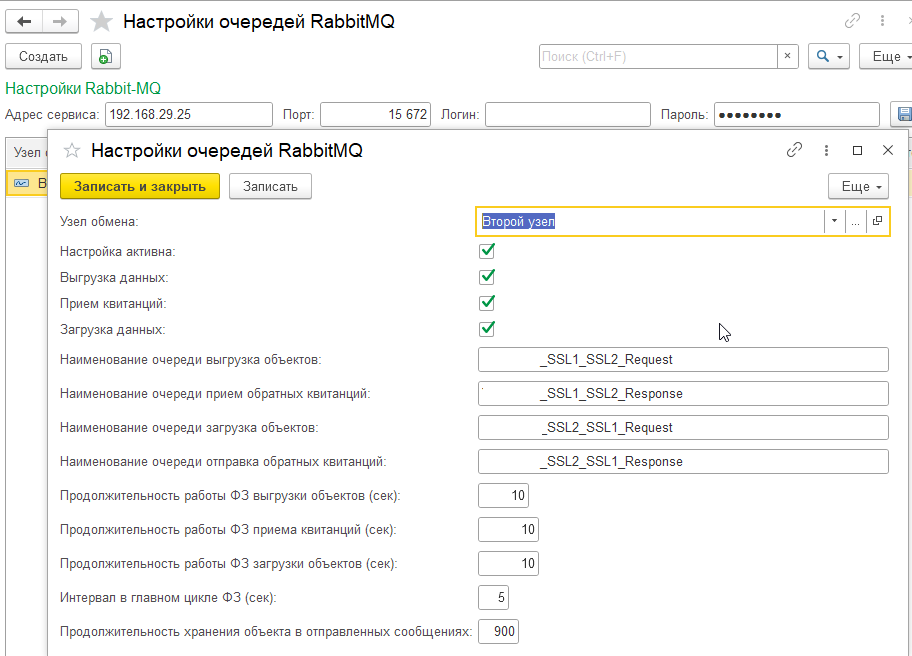Create by copying icon next to Создать
The image size is (912, 656).
click(105, 56)
